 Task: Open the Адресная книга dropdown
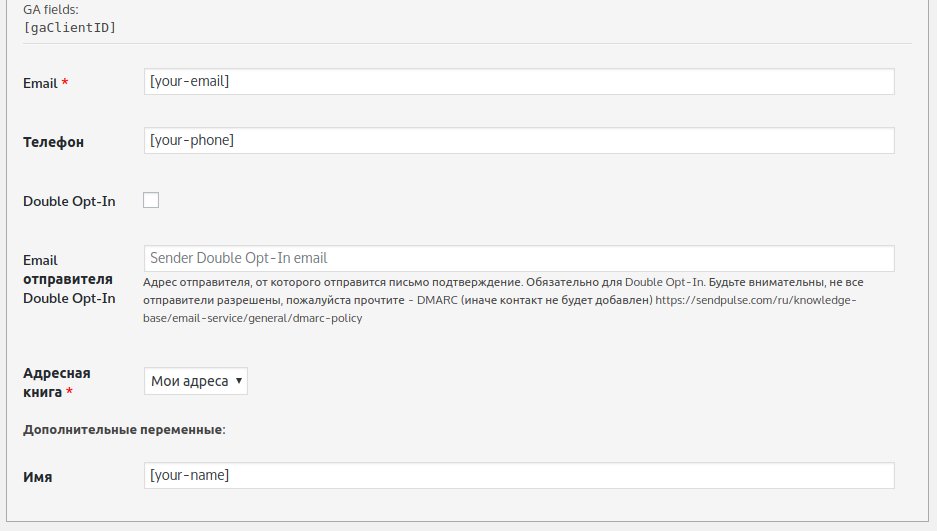[x=196, y=381]
